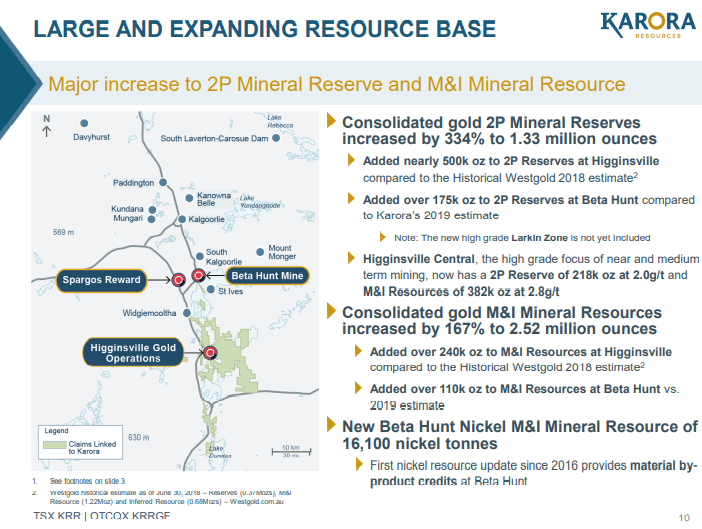Viewport: 702px width, 529px height.
Task: Click the bullet arrow for 'Added over 240k oz'
Action: tap(358, 350)
